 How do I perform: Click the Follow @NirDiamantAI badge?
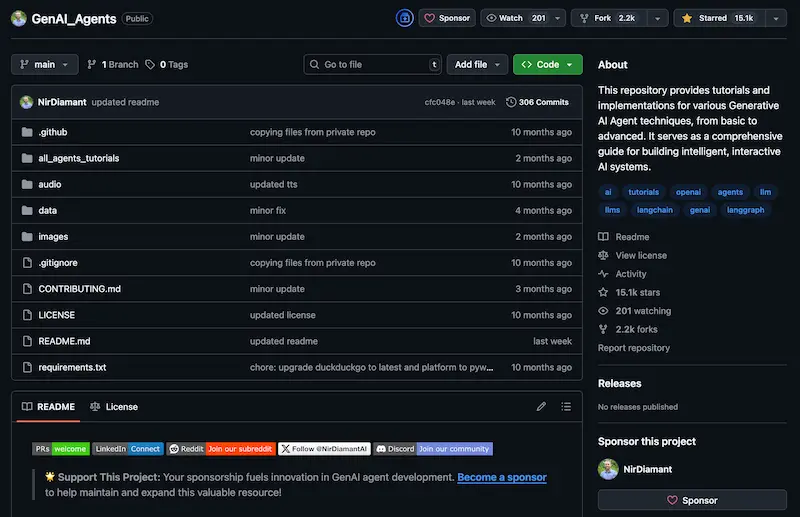pos(324,449)
